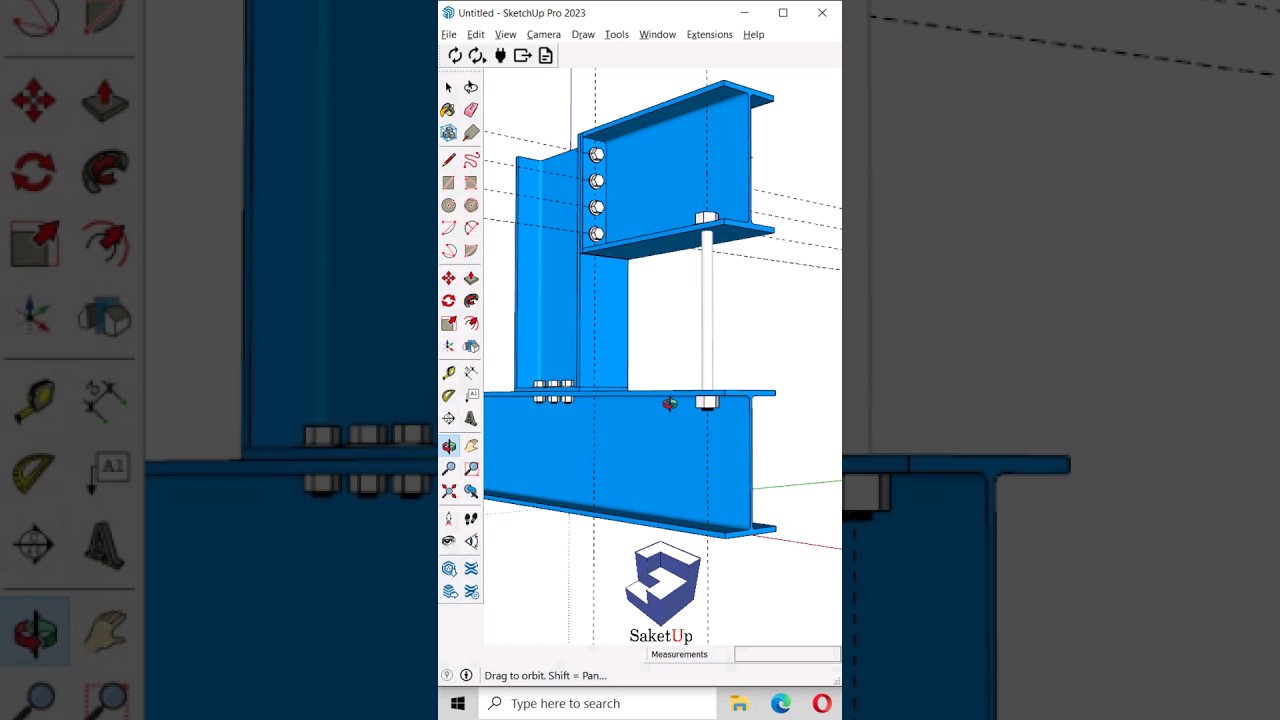
Task: Click the first reload arrows icon
Action: tap(455, 56)
